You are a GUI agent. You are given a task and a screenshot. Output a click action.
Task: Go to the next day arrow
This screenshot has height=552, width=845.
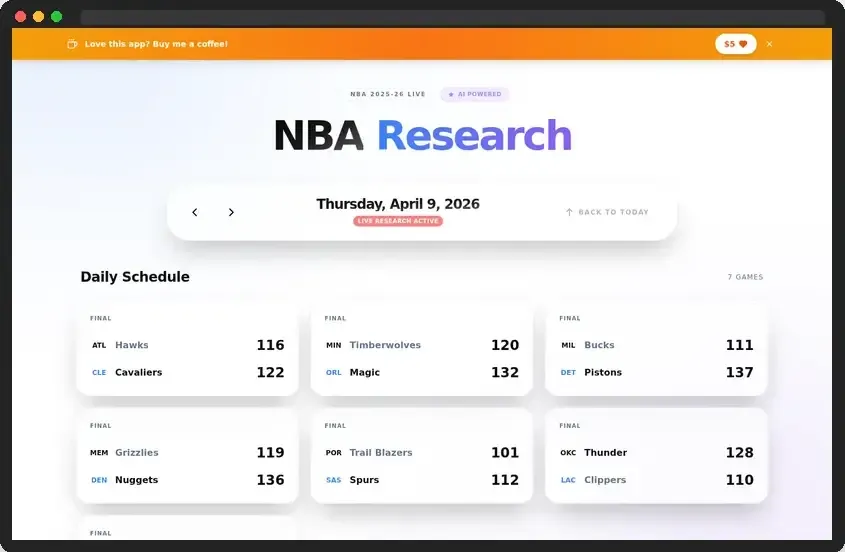(x=231, y=212)
